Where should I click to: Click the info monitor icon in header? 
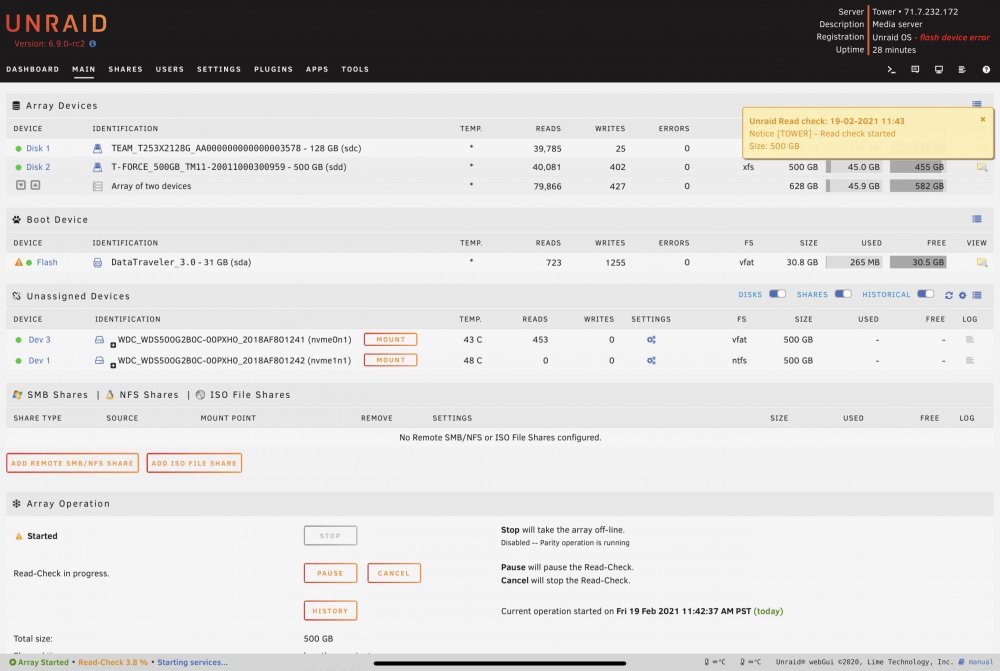pyautogui.click(x=939, y=70)
